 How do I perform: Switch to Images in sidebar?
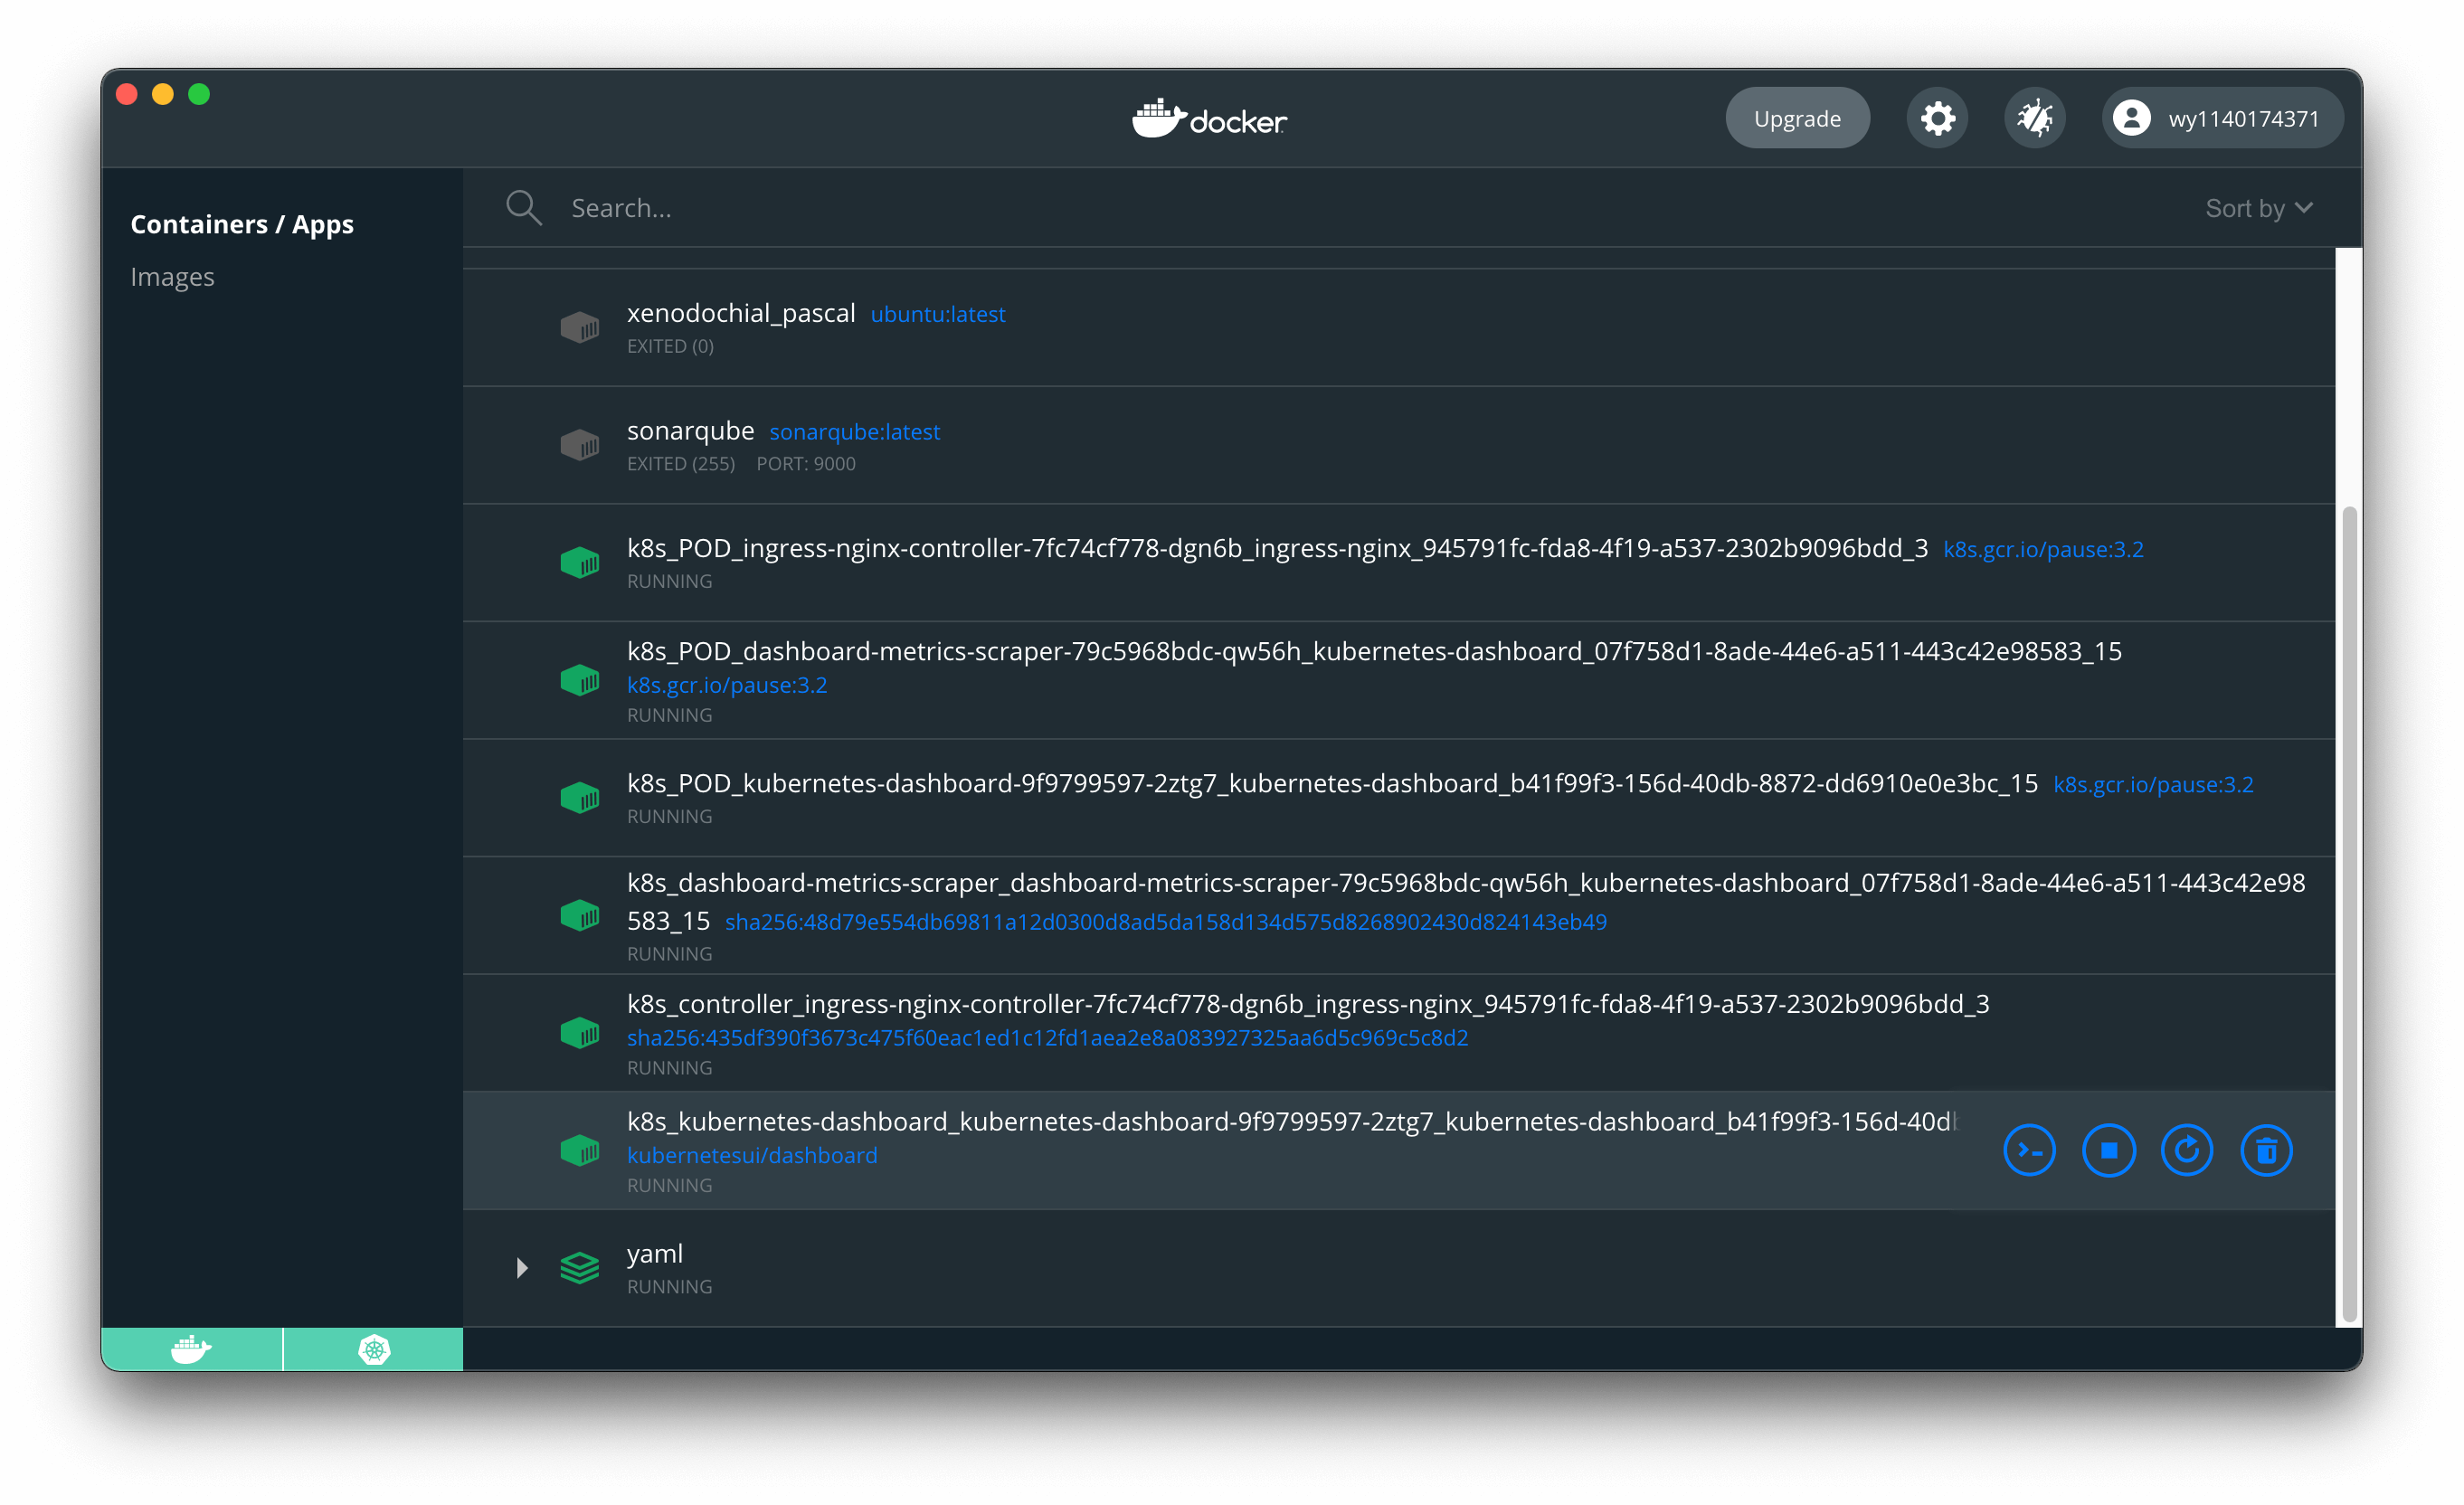(172, 277)
